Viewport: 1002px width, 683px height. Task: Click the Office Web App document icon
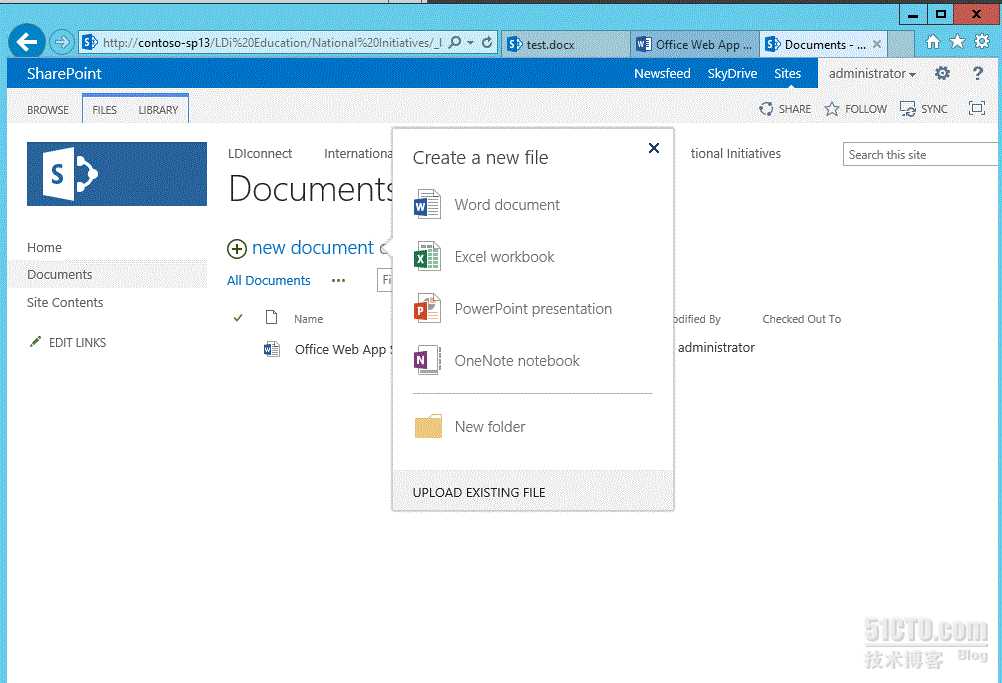[x=272, y=349]
